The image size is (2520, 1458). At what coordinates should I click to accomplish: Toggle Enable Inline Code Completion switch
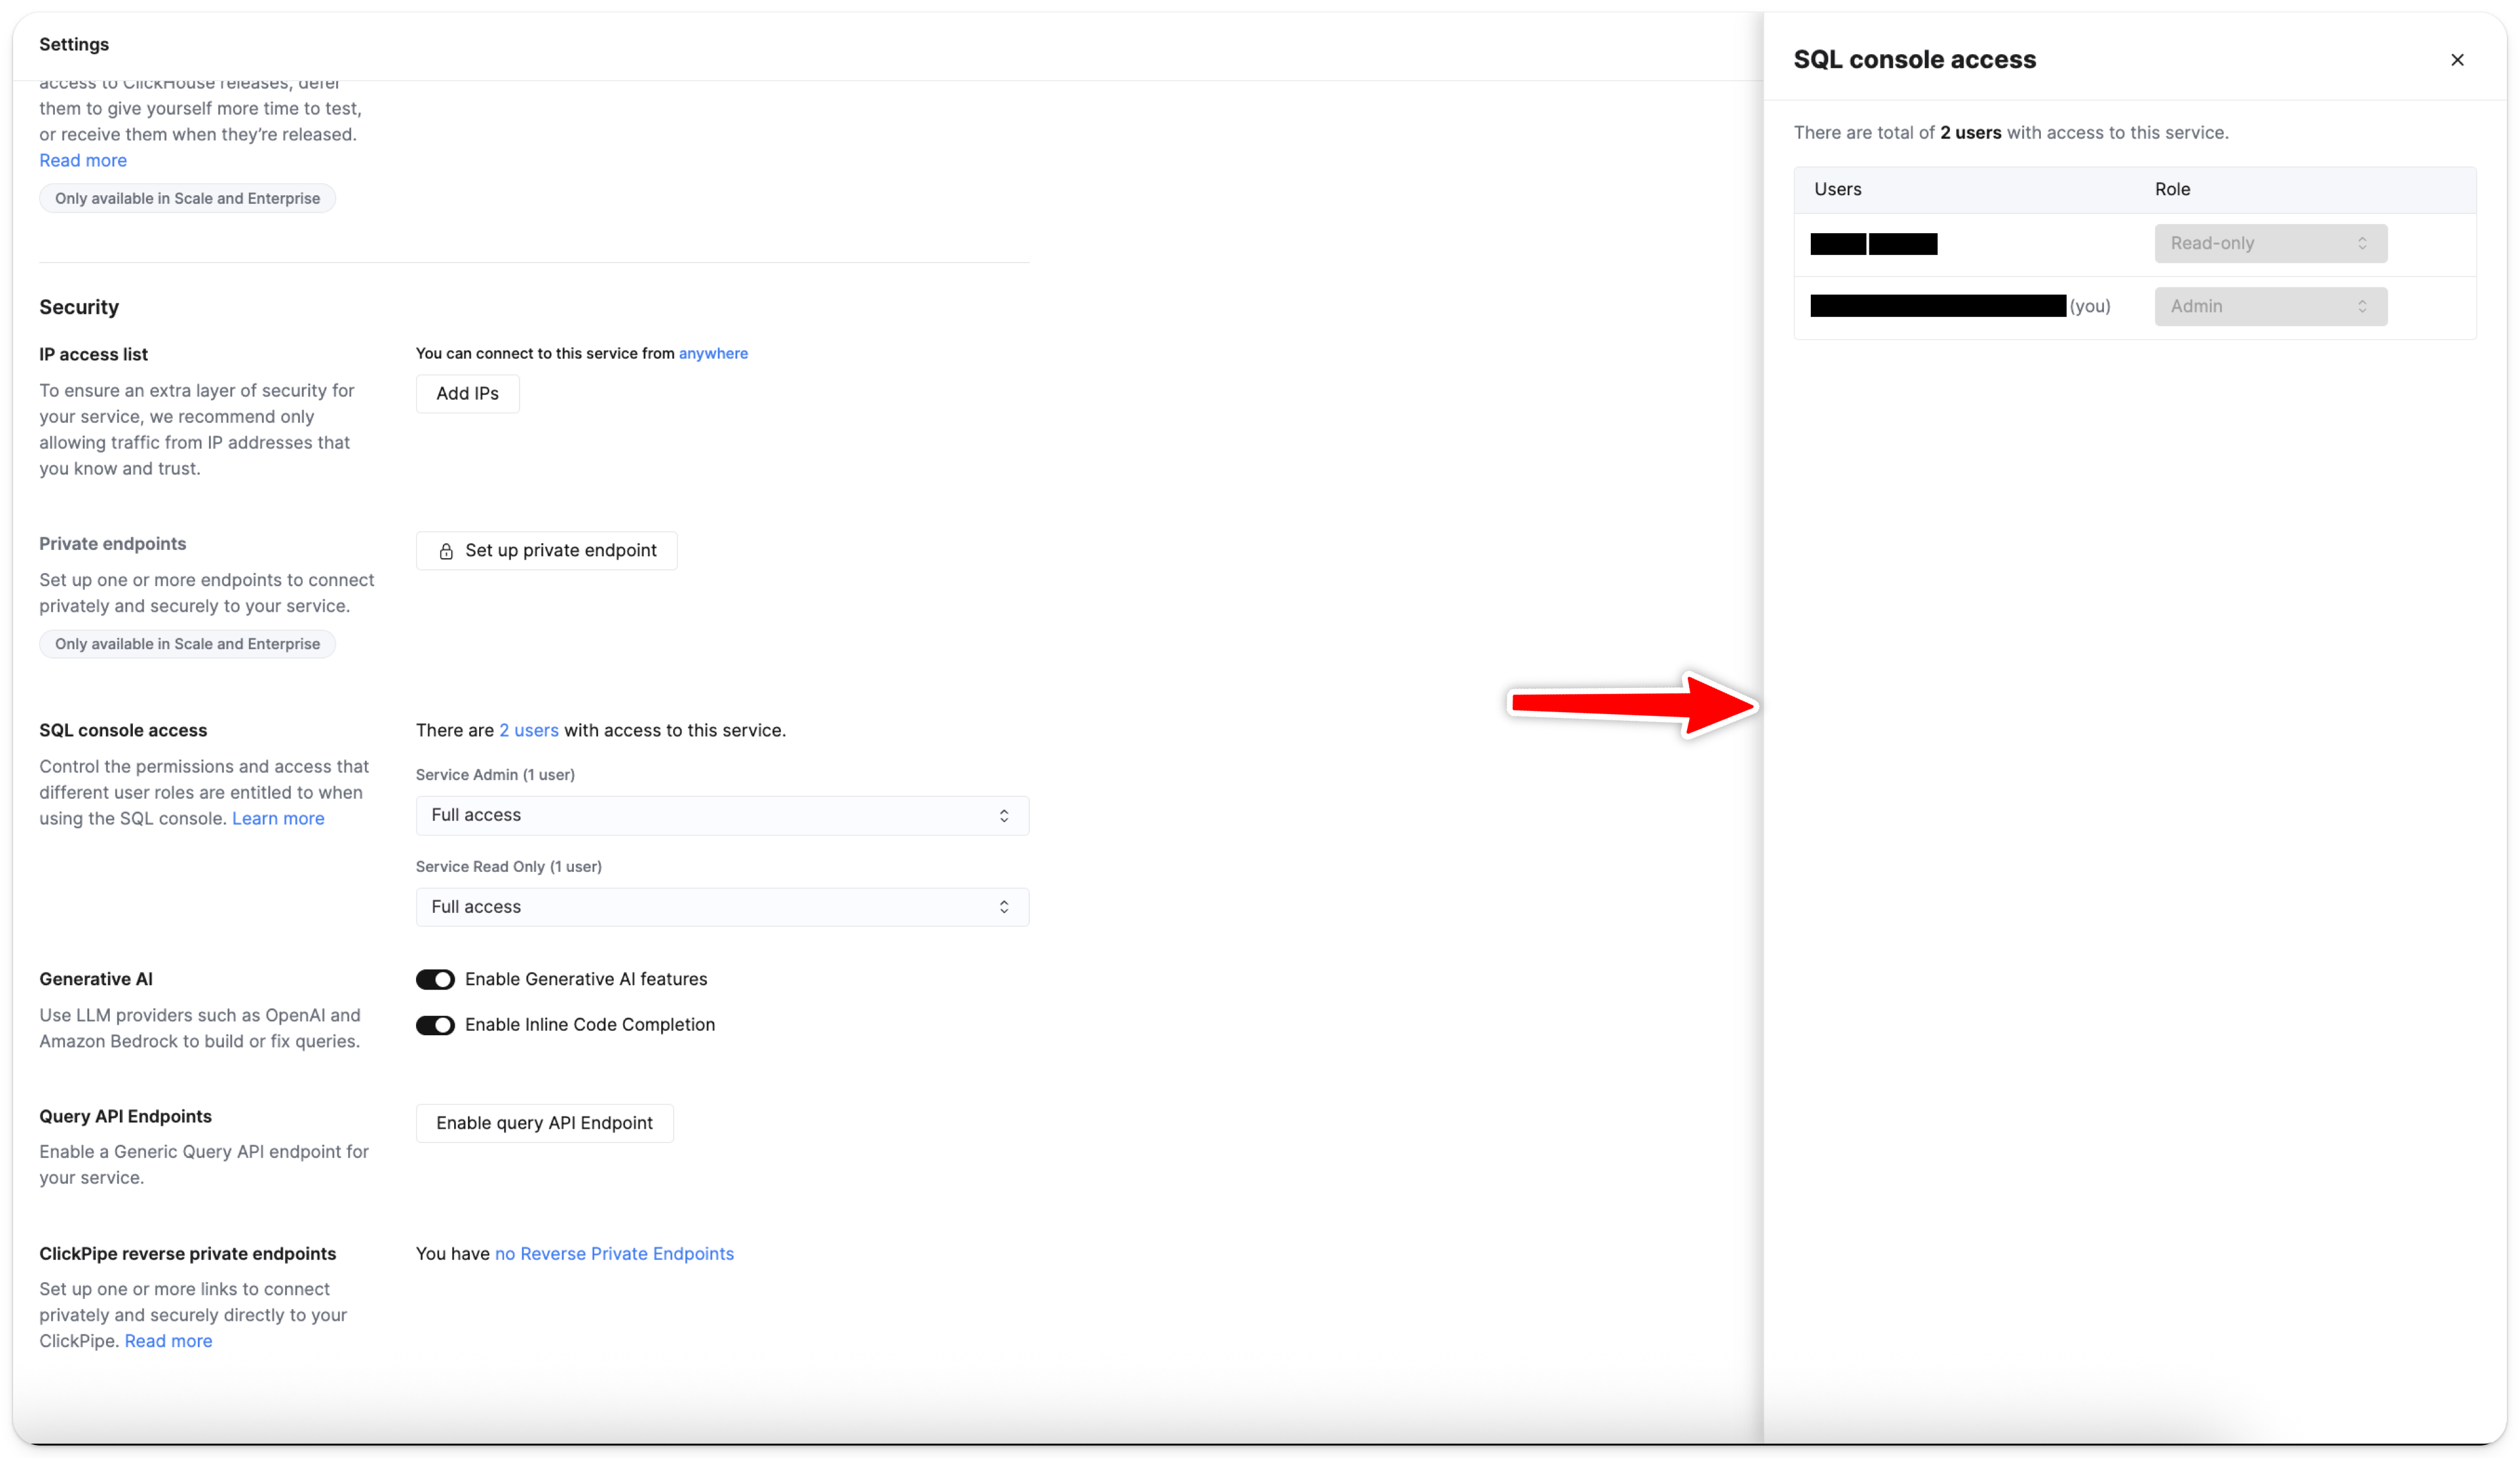[x=435, y=1025]
